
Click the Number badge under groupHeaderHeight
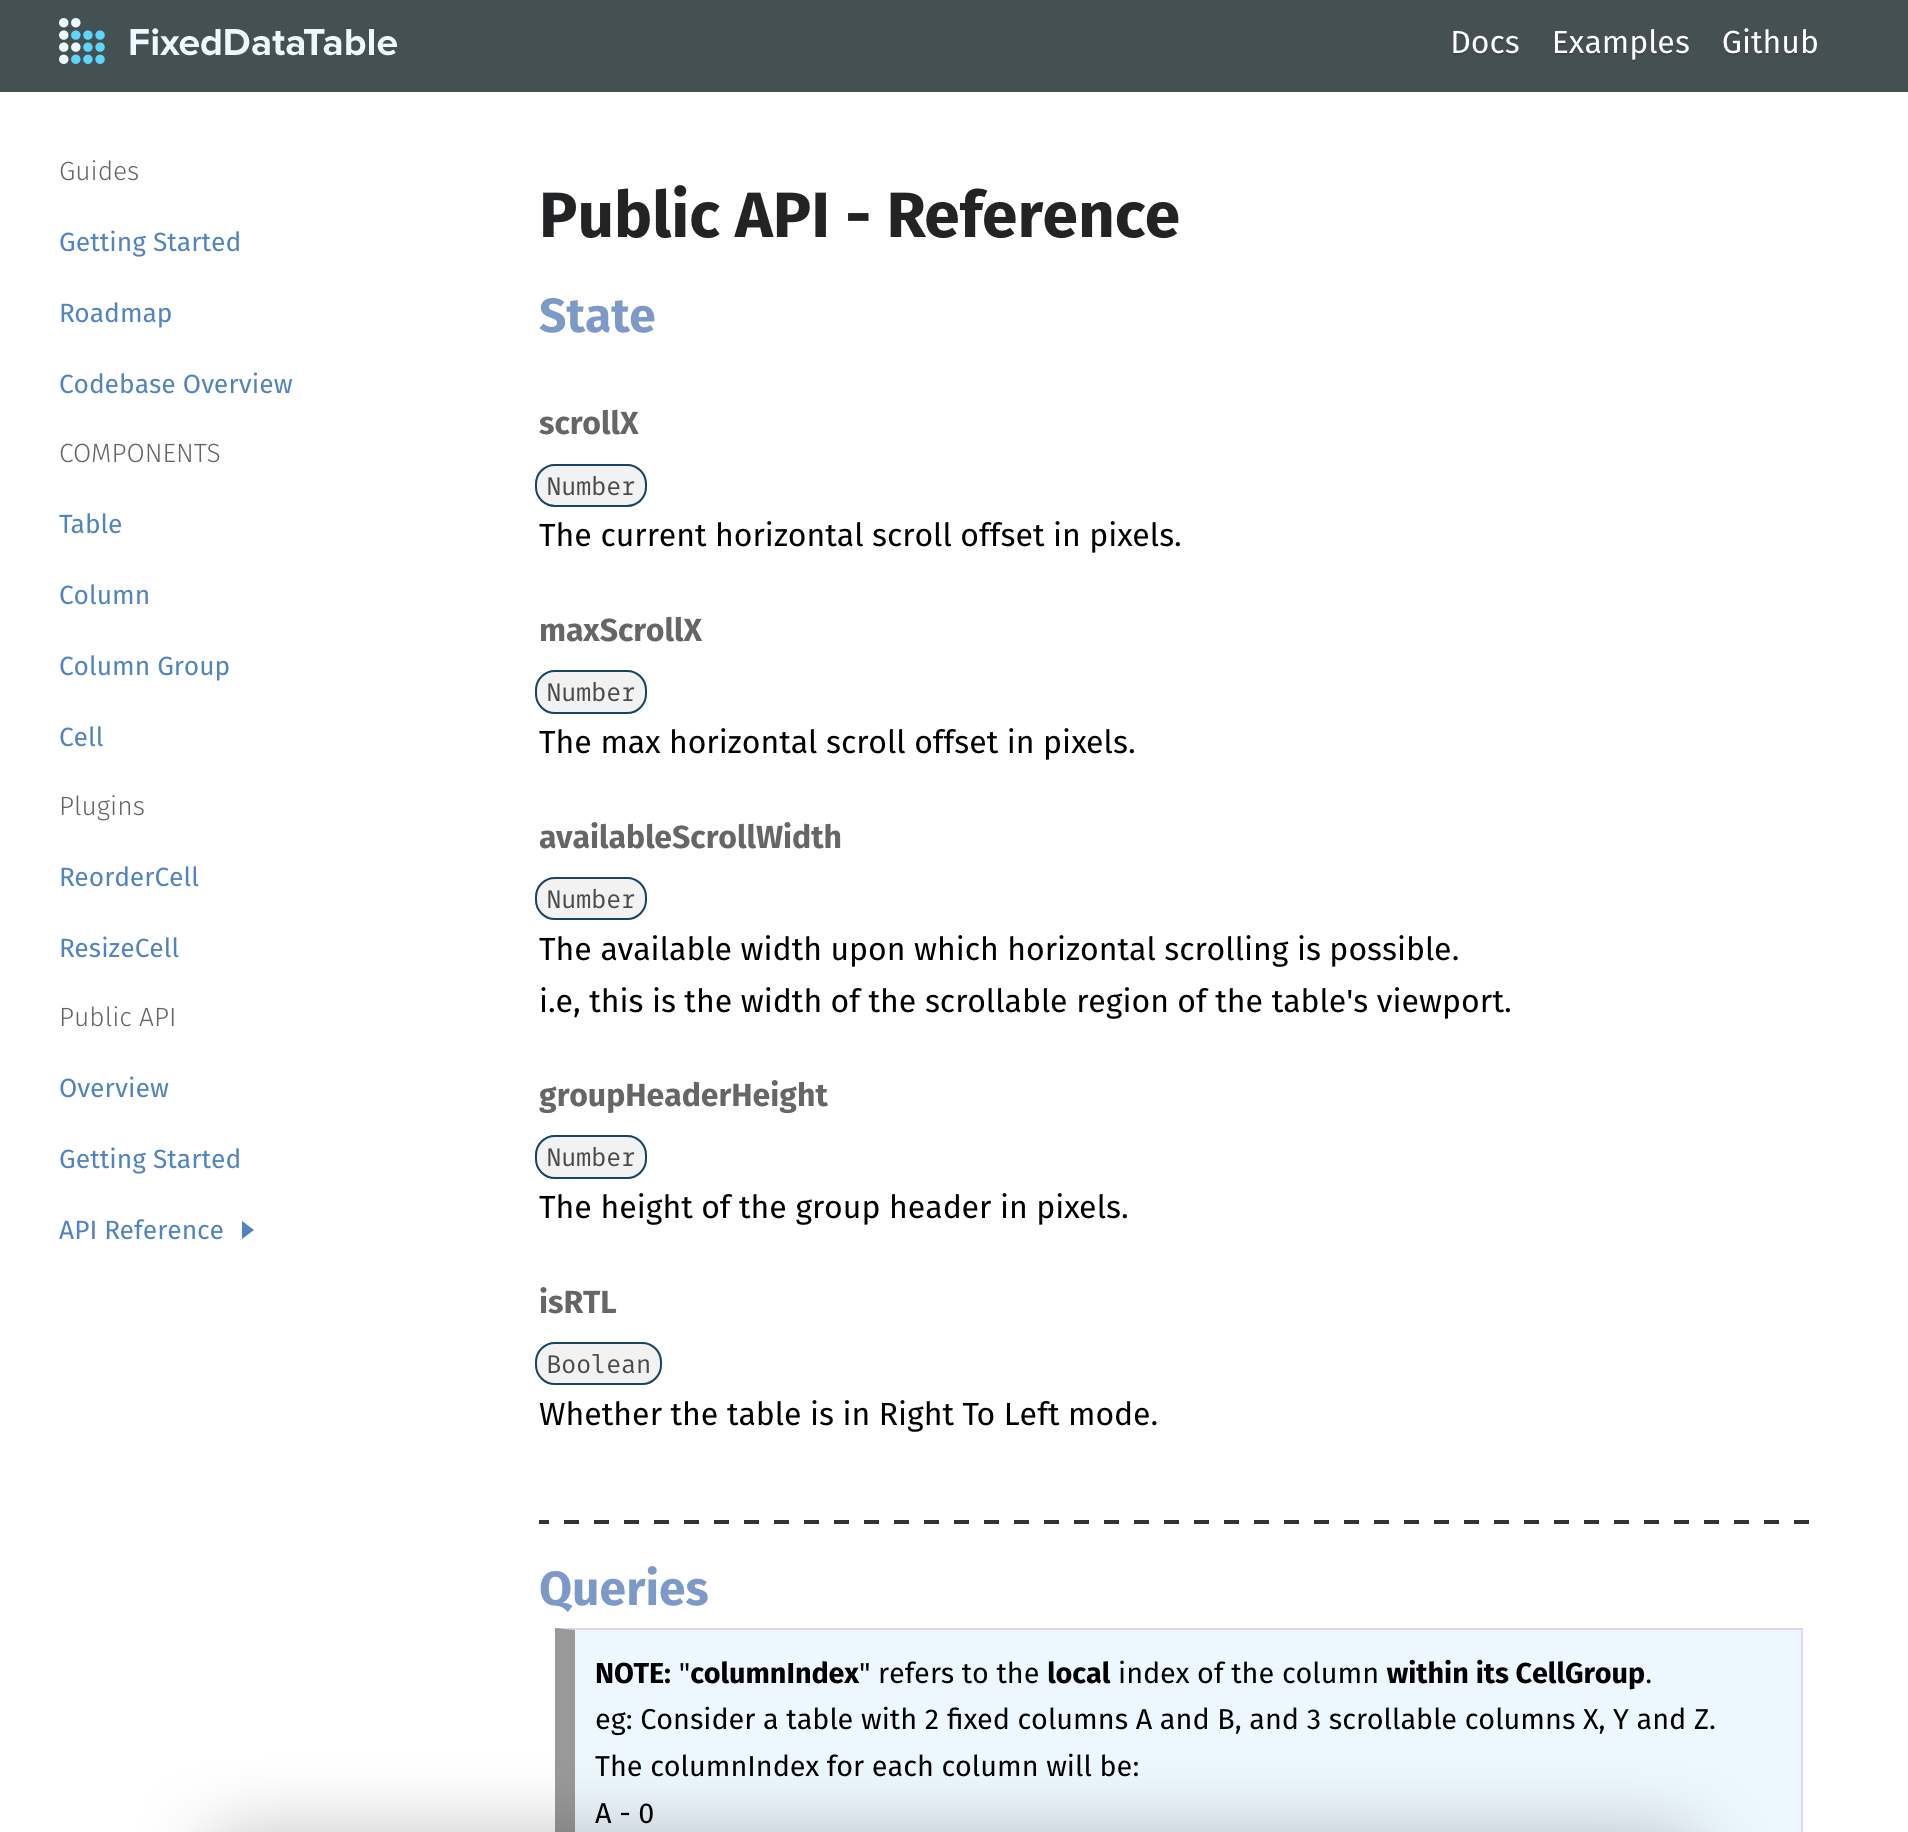(x=591, y=1157)
